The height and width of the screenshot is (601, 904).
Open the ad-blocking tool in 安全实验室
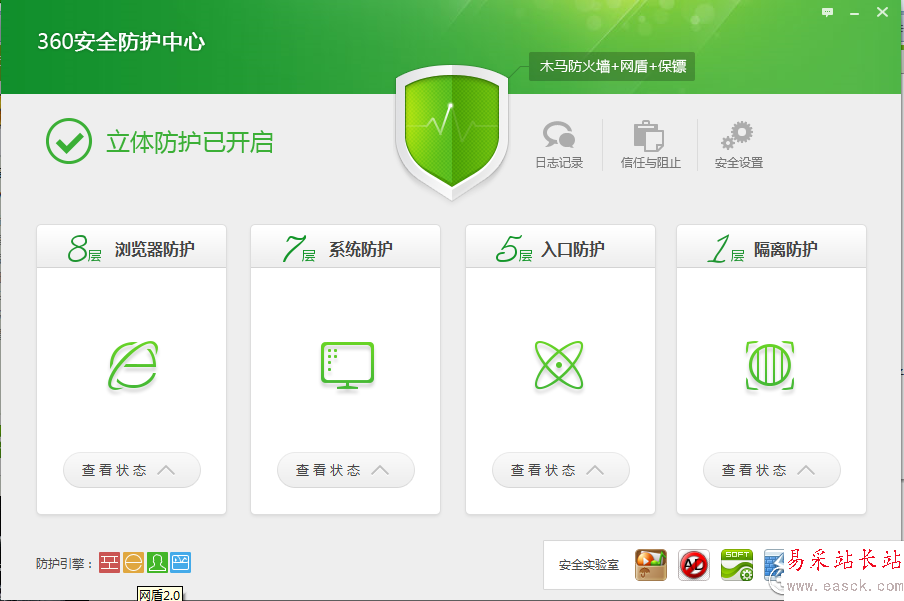point(692,565)
